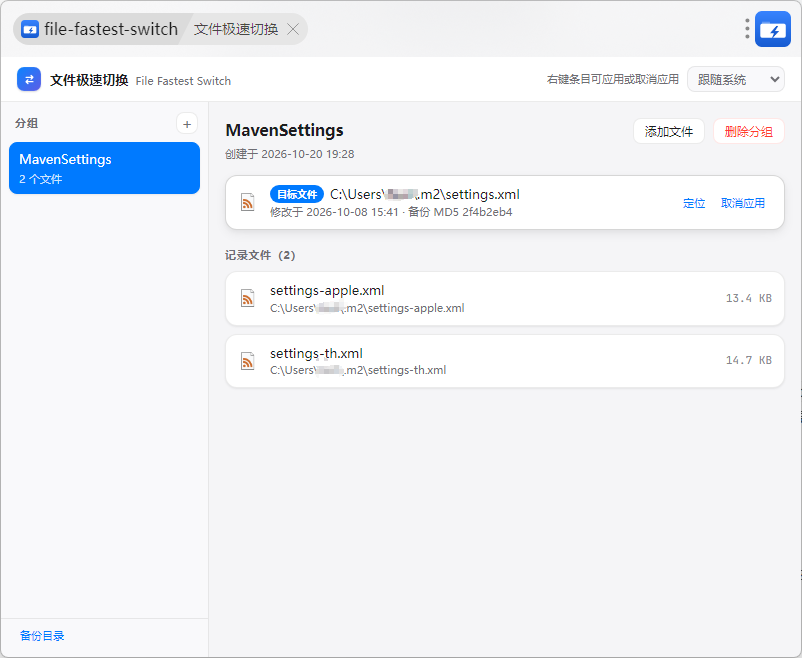Image resolution: width=802 pixels, height=658 pixels.
Task: Open the 备份目录 link
Action: coord(42,636)
